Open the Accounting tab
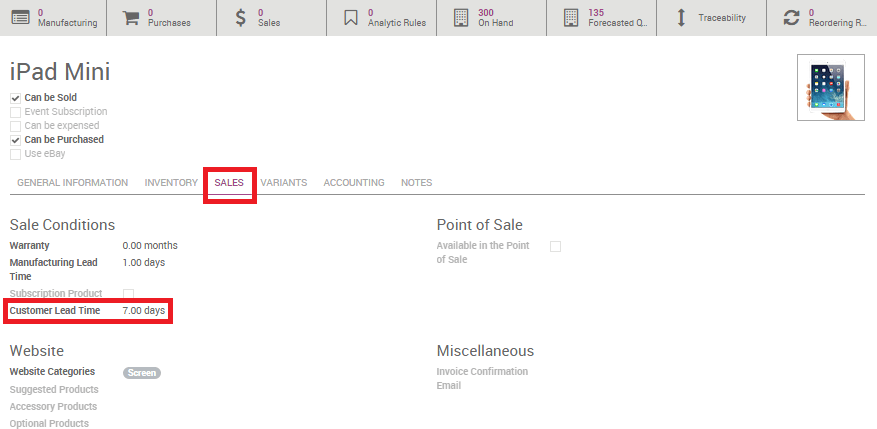The width and height of the screenshot is (877, 429). 354,183
